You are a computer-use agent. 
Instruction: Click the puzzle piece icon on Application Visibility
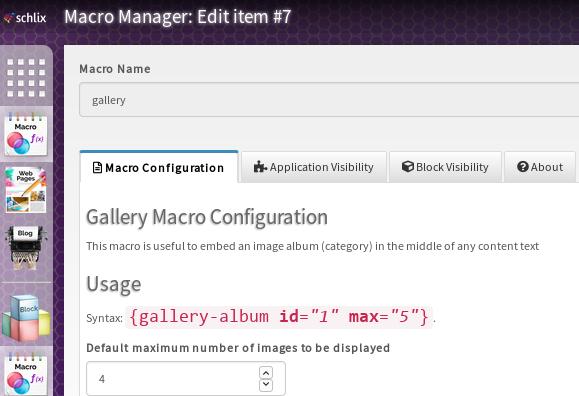(x=260, y=167)
